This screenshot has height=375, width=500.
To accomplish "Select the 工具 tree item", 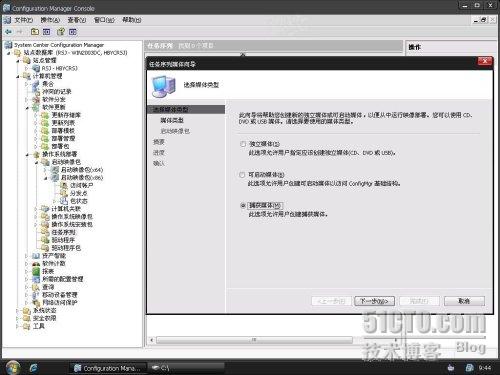I will point(39,326).
